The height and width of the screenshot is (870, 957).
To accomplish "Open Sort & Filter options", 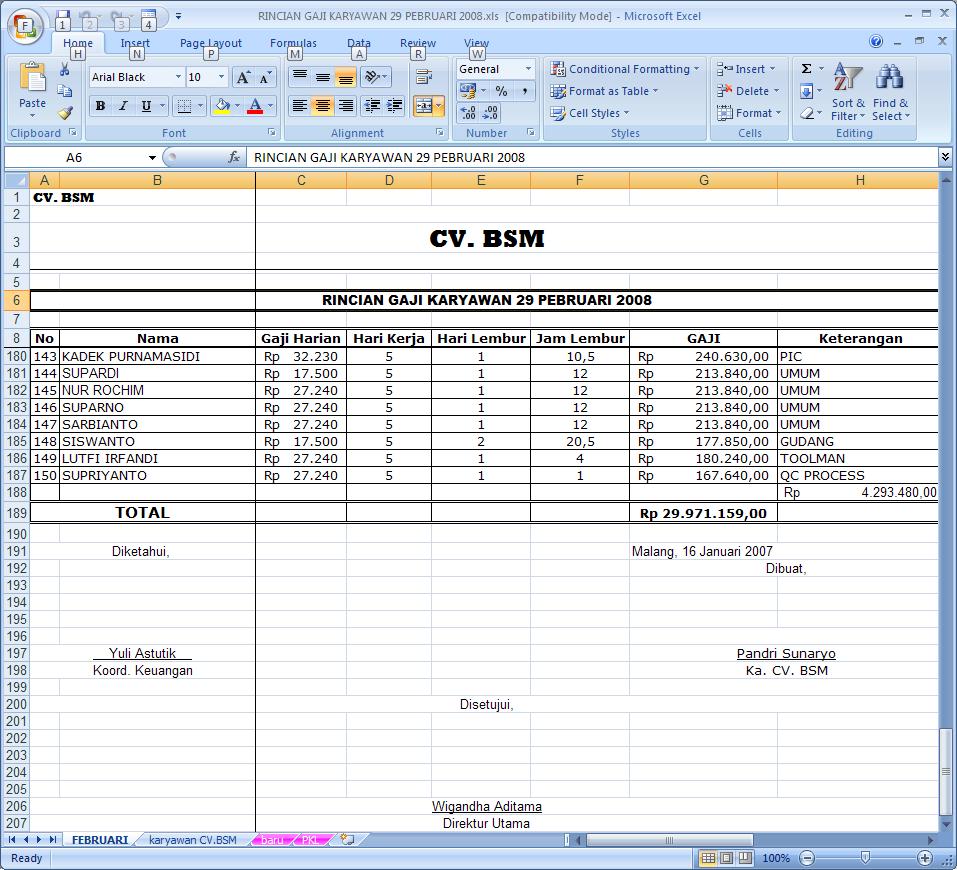I will point(848,92).
